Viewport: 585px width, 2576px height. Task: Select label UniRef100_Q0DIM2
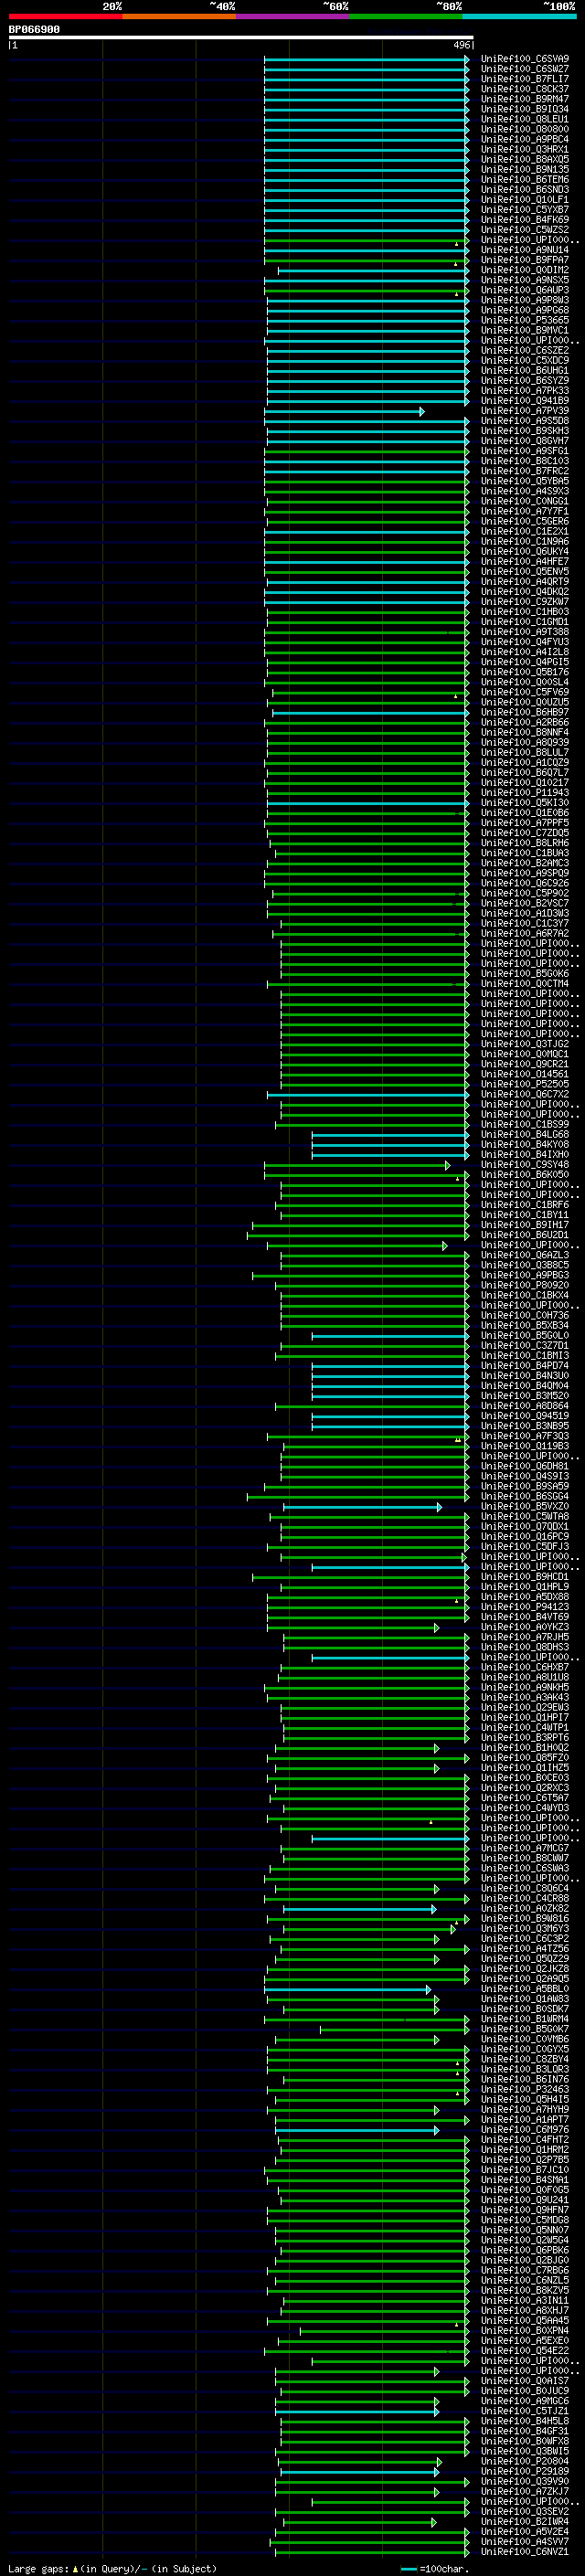[524, 270]
